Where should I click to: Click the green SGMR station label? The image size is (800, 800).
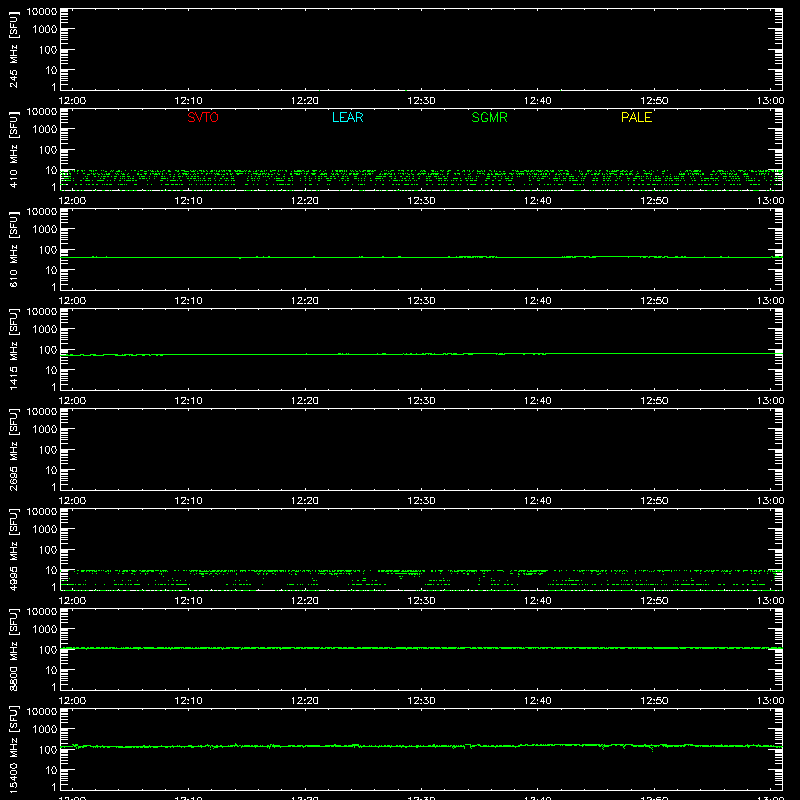(x=489, y=117)
